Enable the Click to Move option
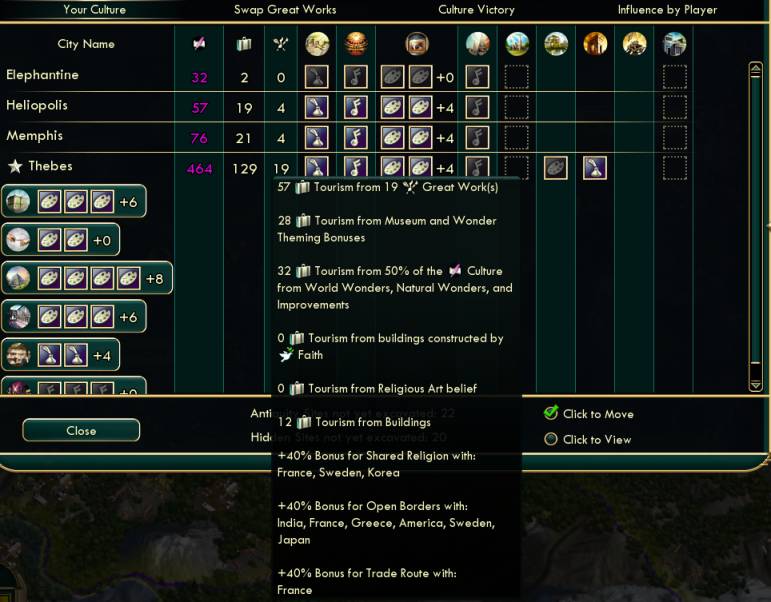The height and width of the screenshot is (602, 771). pyautogui.click(x=551, y=413)
